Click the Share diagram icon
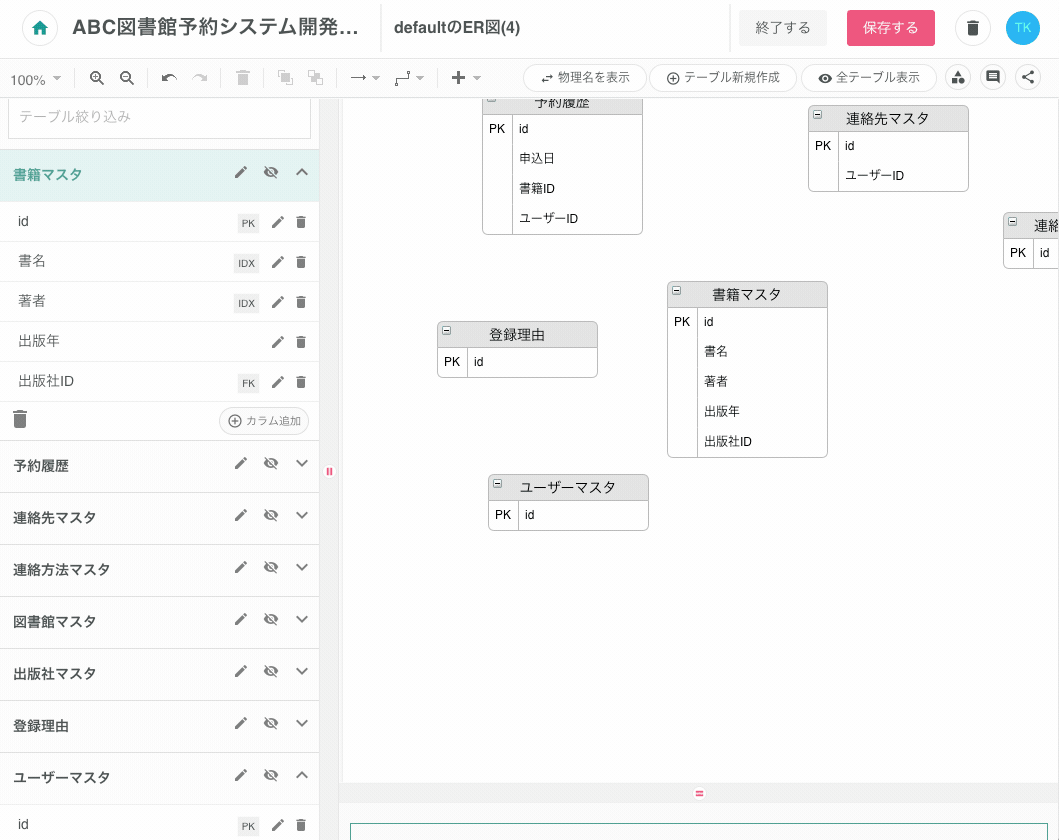Screen dimensions: 1059x840 [x=1028, y=77]
